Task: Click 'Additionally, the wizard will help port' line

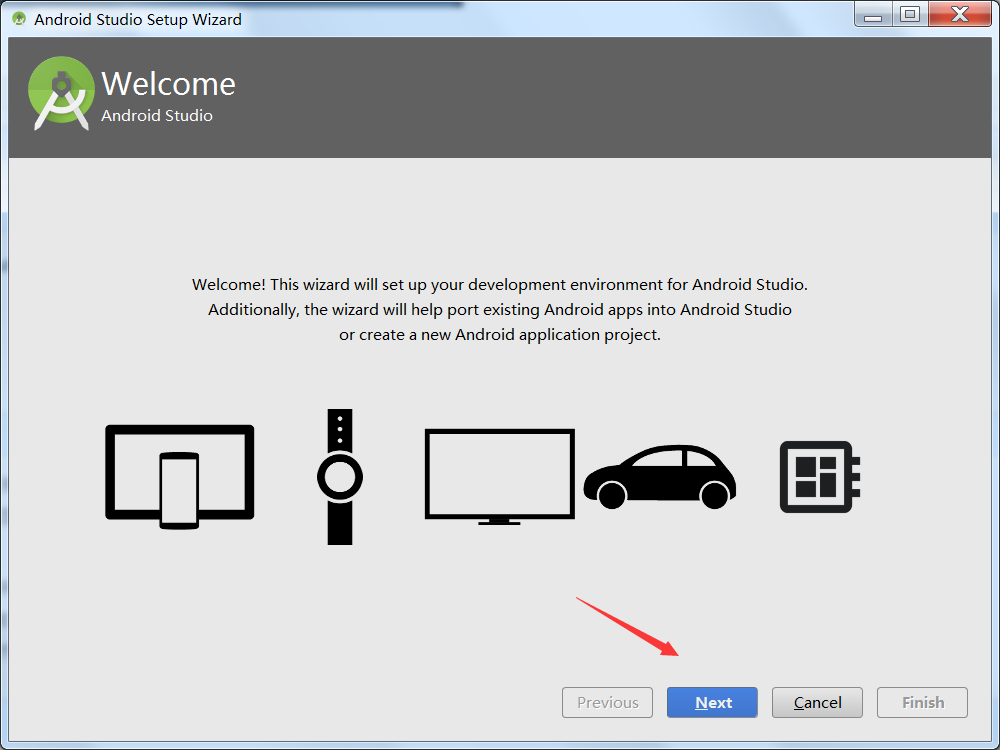Action: click(x=500, y=309)
